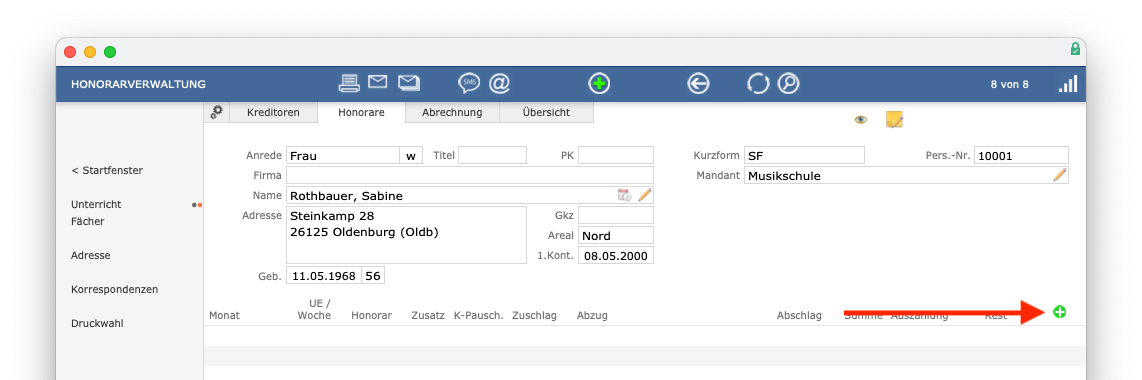Select the Honorare tab
This screenshot has height=380, width=1142.
pyautogui.click(x=361, y=112)
